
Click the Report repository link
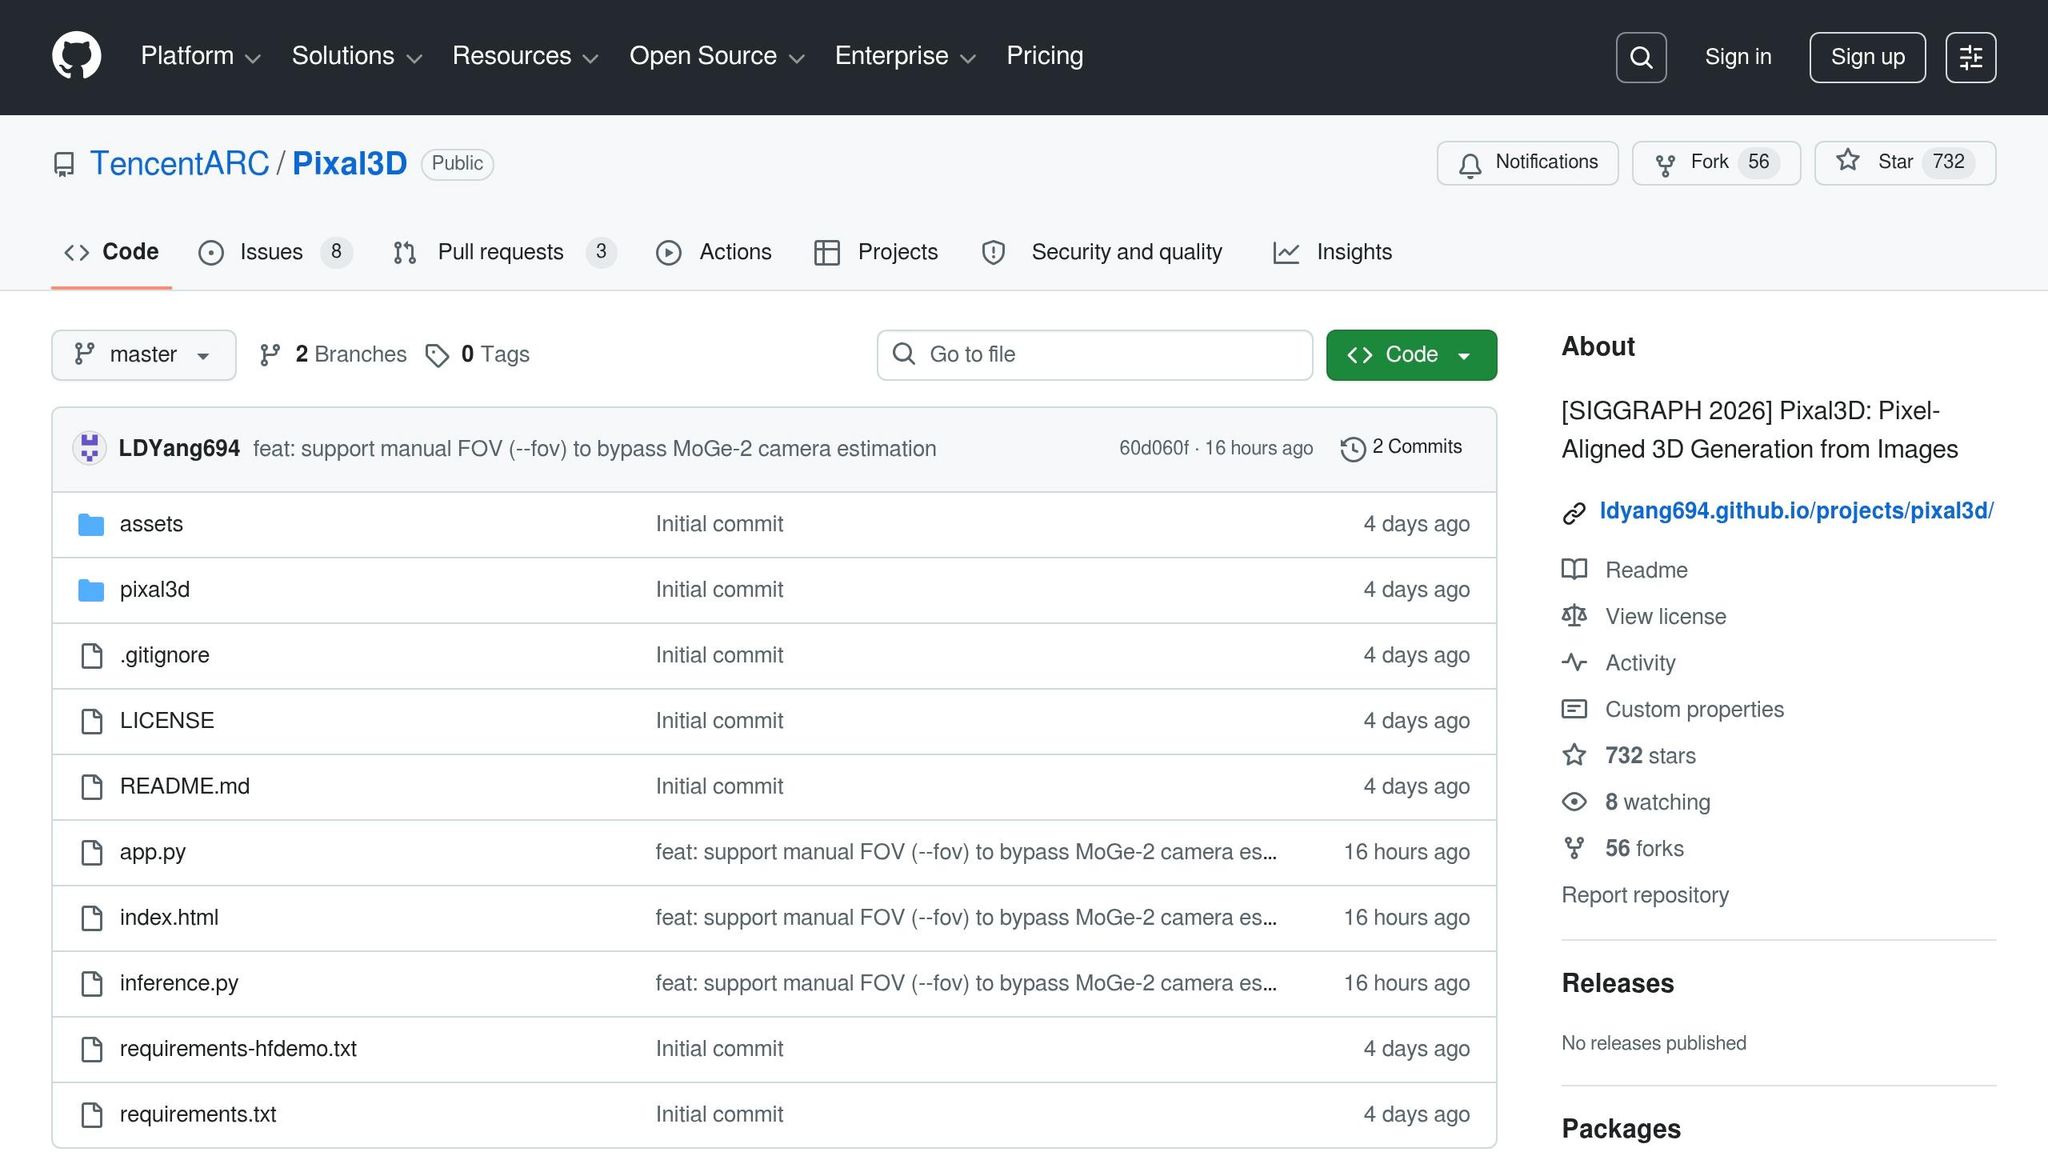pyautogui.click(x=1645, y=895)
